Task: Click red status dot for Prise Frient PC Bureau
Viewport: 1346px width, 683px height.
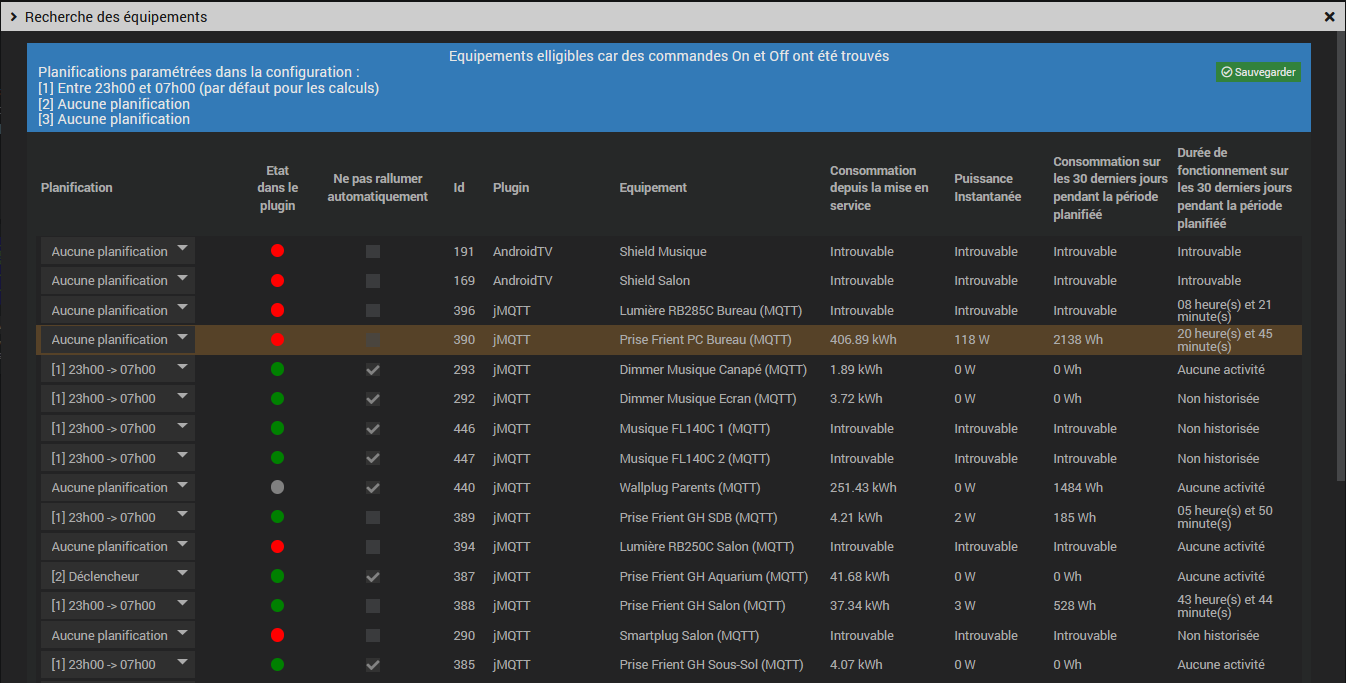Action: 278,340
